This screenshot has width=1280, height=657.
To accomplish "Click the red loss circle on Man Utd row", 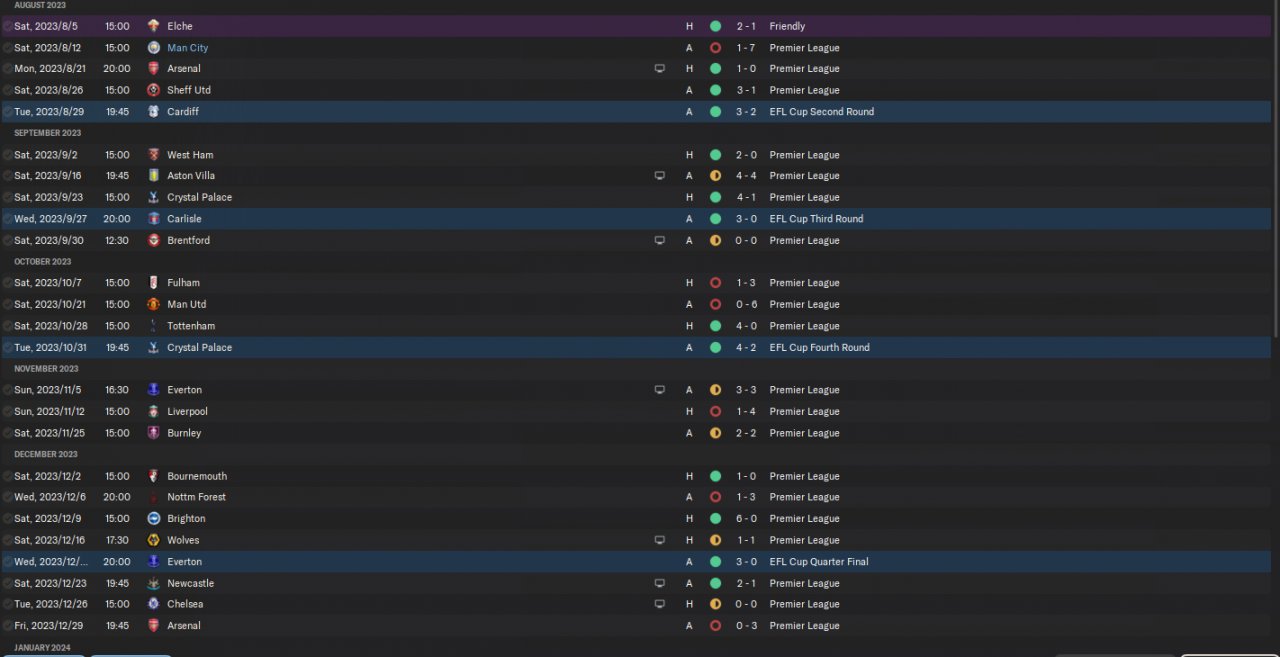I will pos(715,305).
